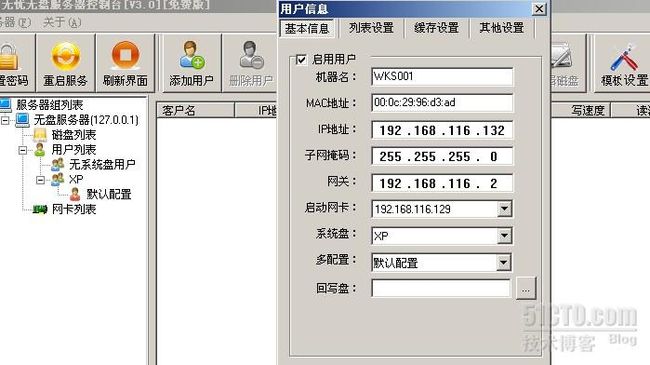Select 磁盘列表 text in the tree

[x=74, y=135]
